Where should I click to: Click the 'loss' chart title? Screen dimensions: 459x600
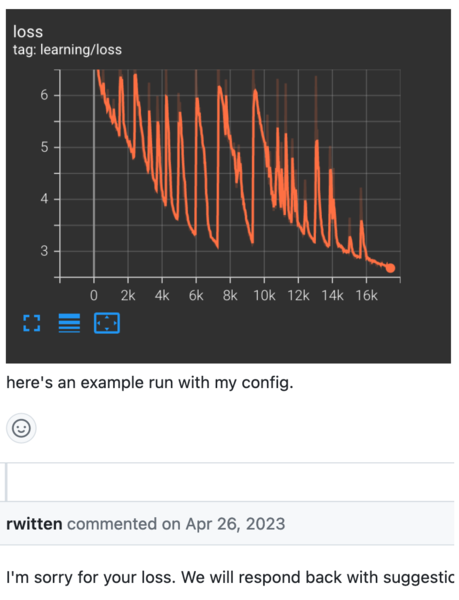[x=28, y=32]
